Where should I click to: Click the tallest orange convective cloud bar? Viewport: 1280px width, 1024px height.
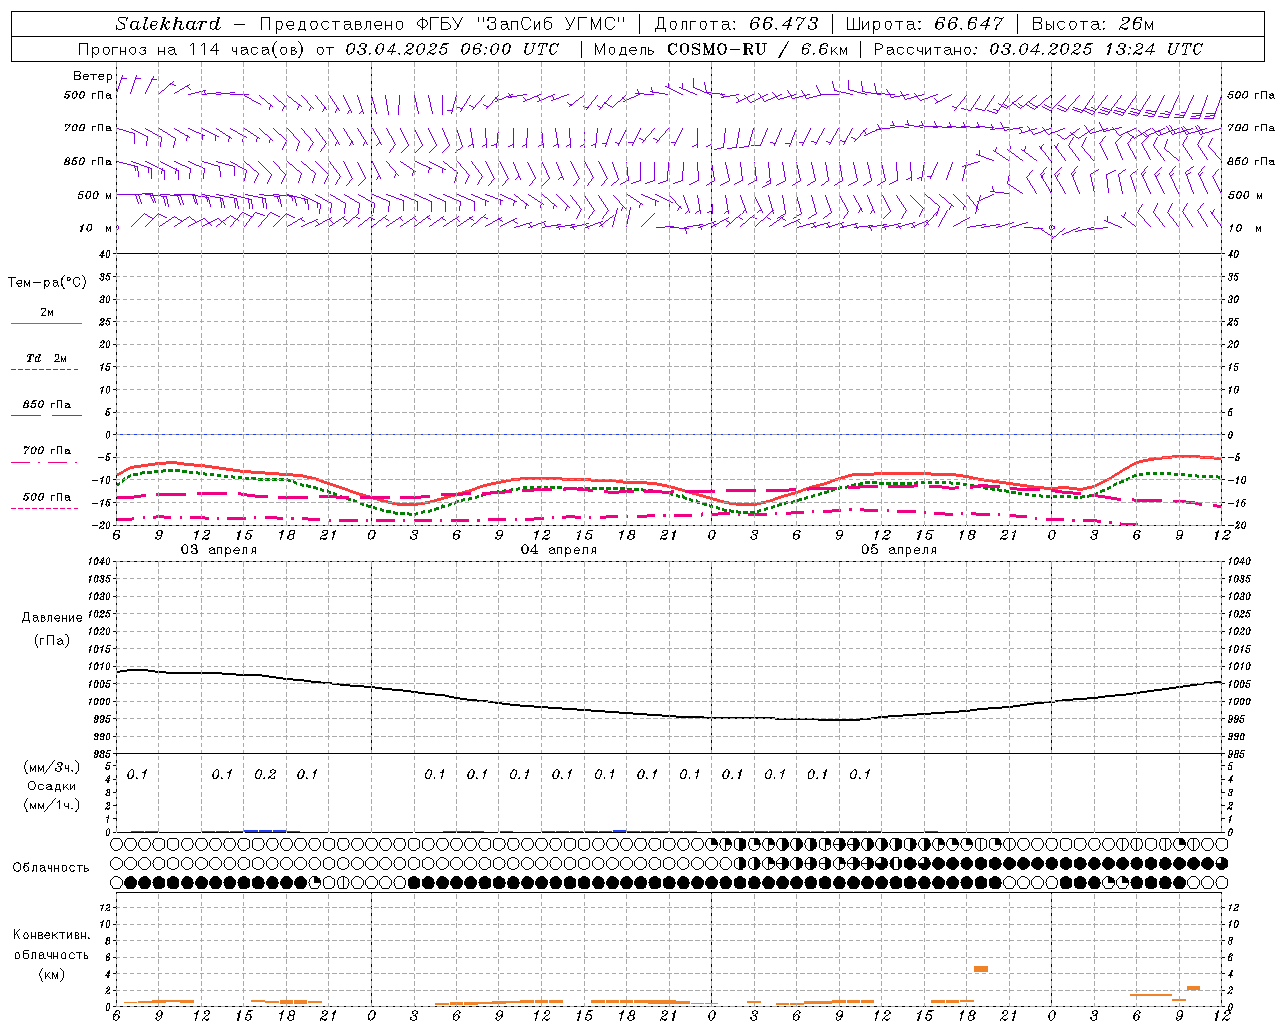[x=981, y=969]
